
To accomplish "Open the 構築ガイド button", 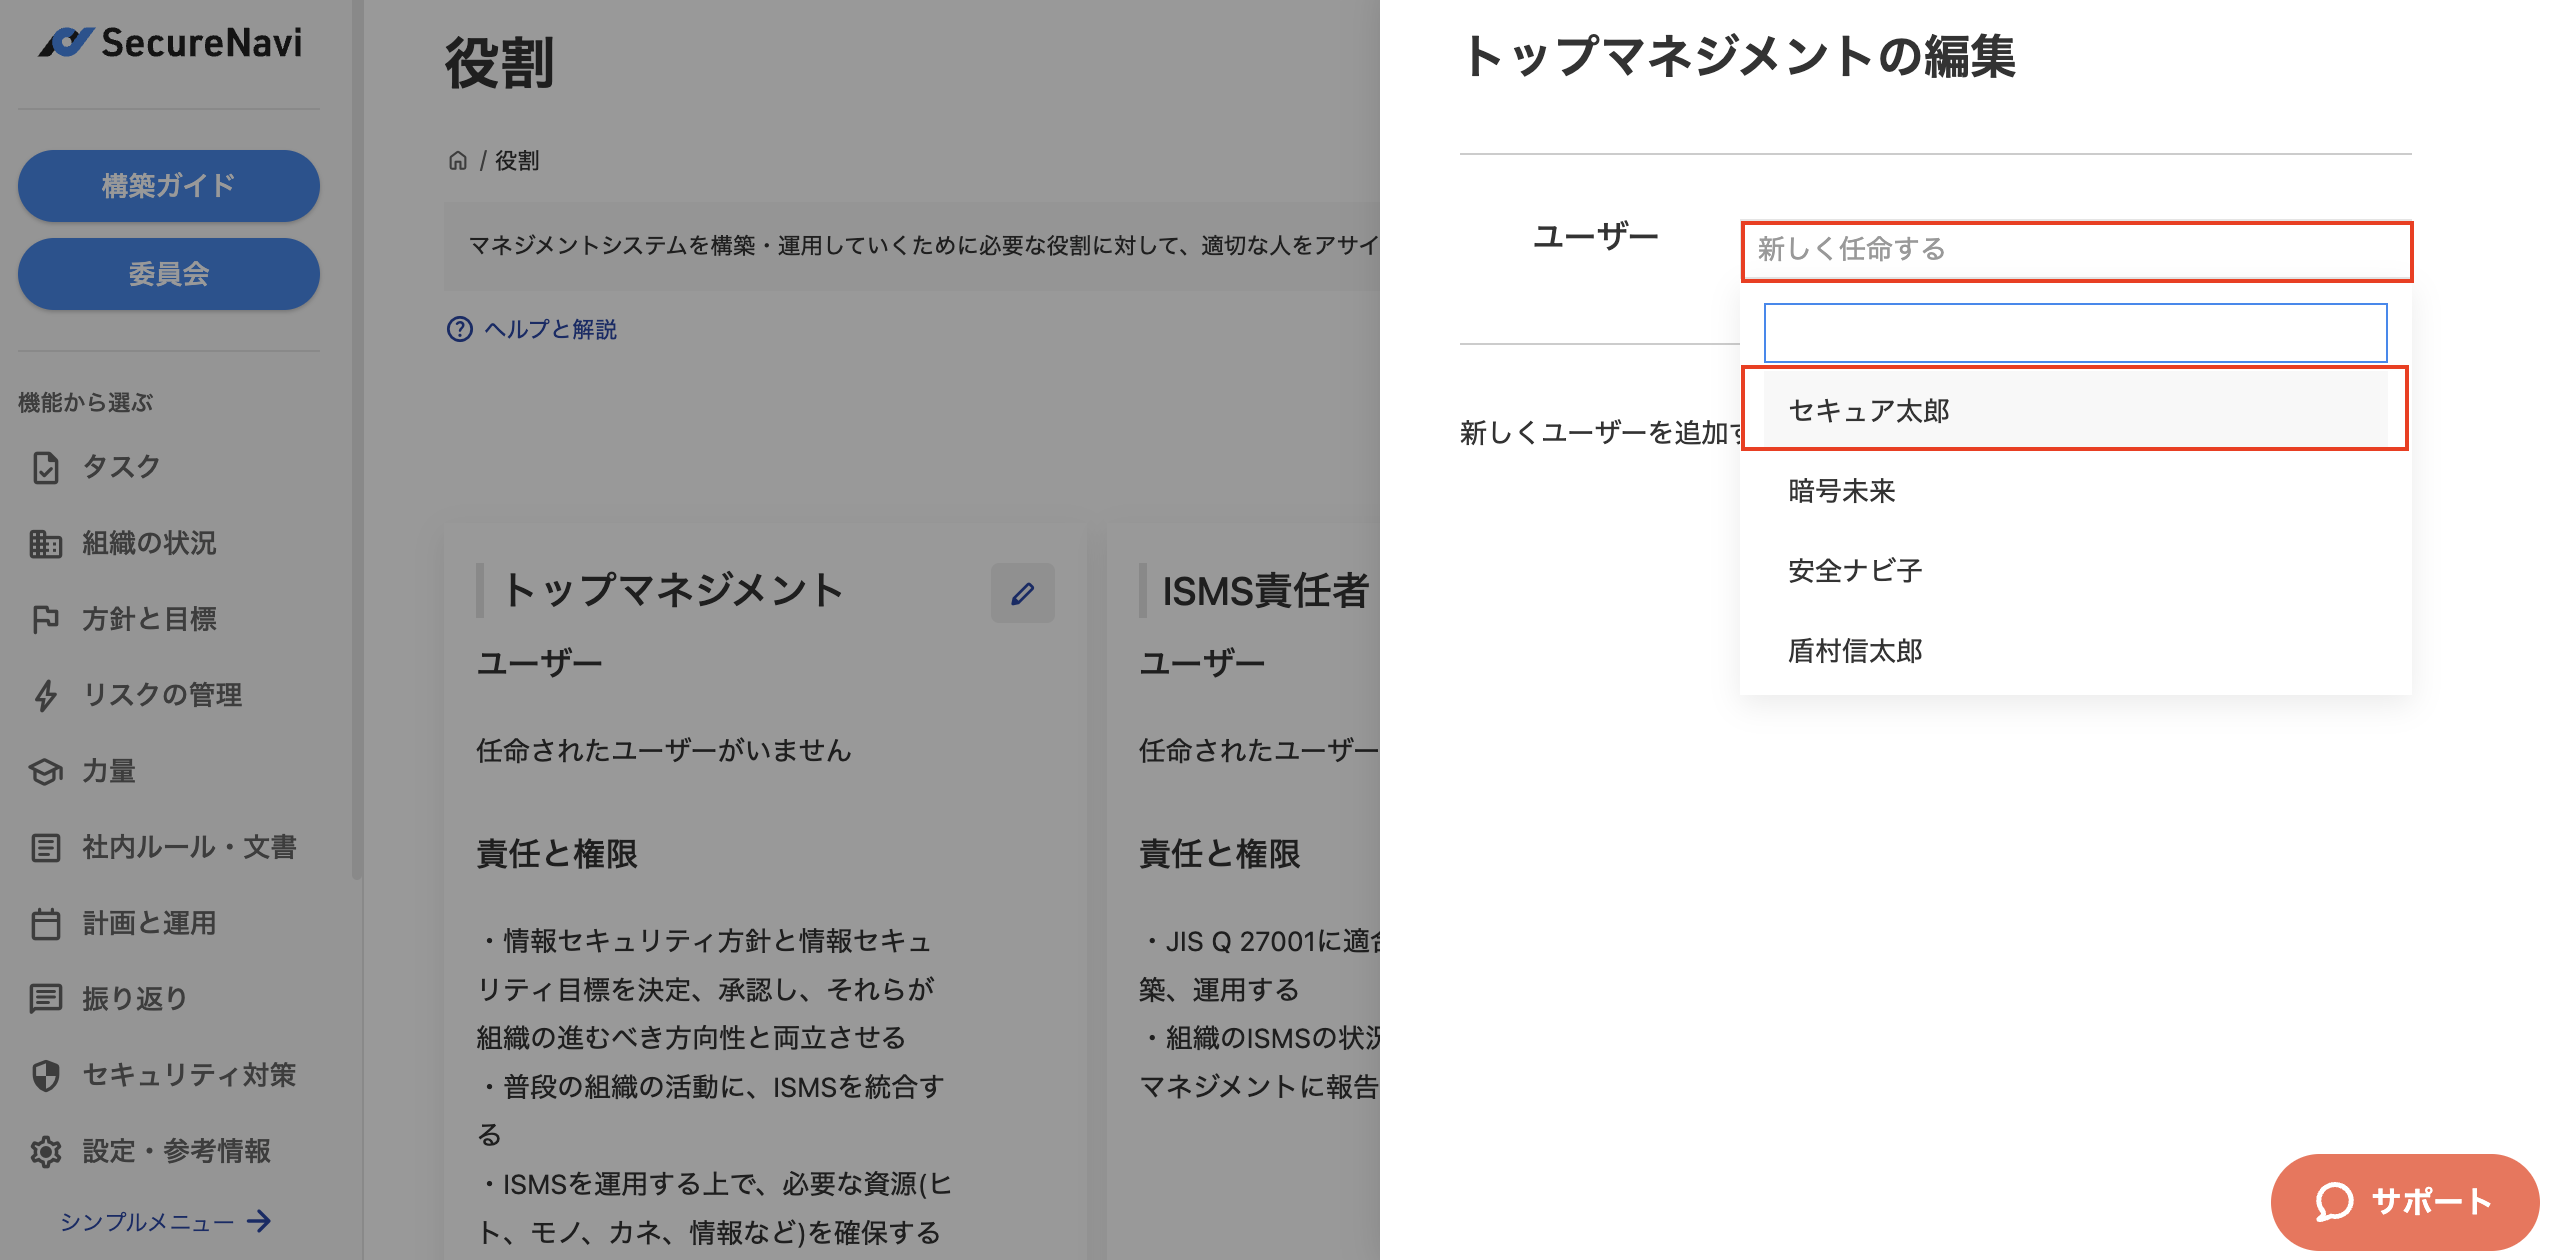I will (x=169, y=186).
